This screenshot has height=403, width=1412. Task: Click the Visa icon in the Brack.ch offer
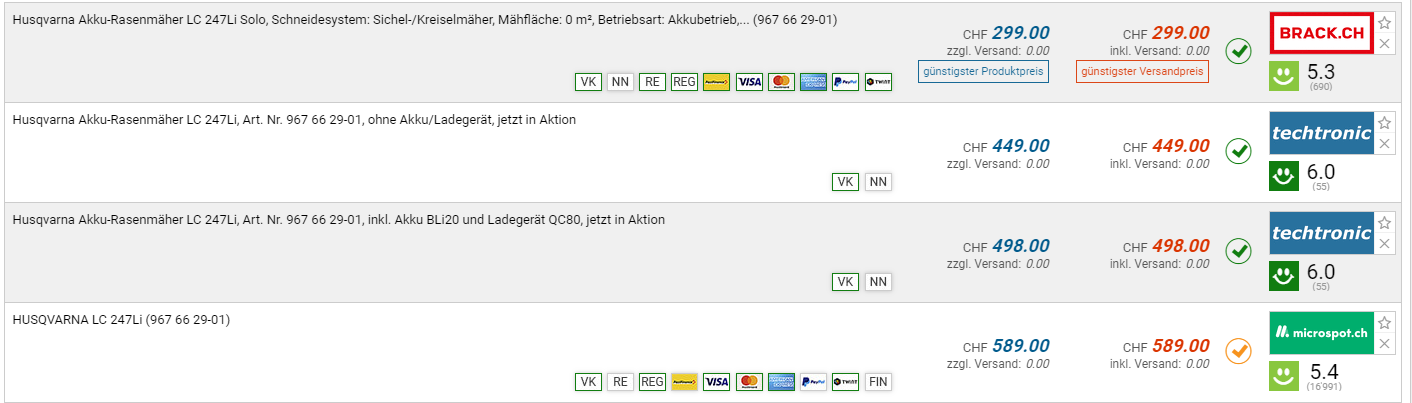pyautogui.click(x=749, y=82)
